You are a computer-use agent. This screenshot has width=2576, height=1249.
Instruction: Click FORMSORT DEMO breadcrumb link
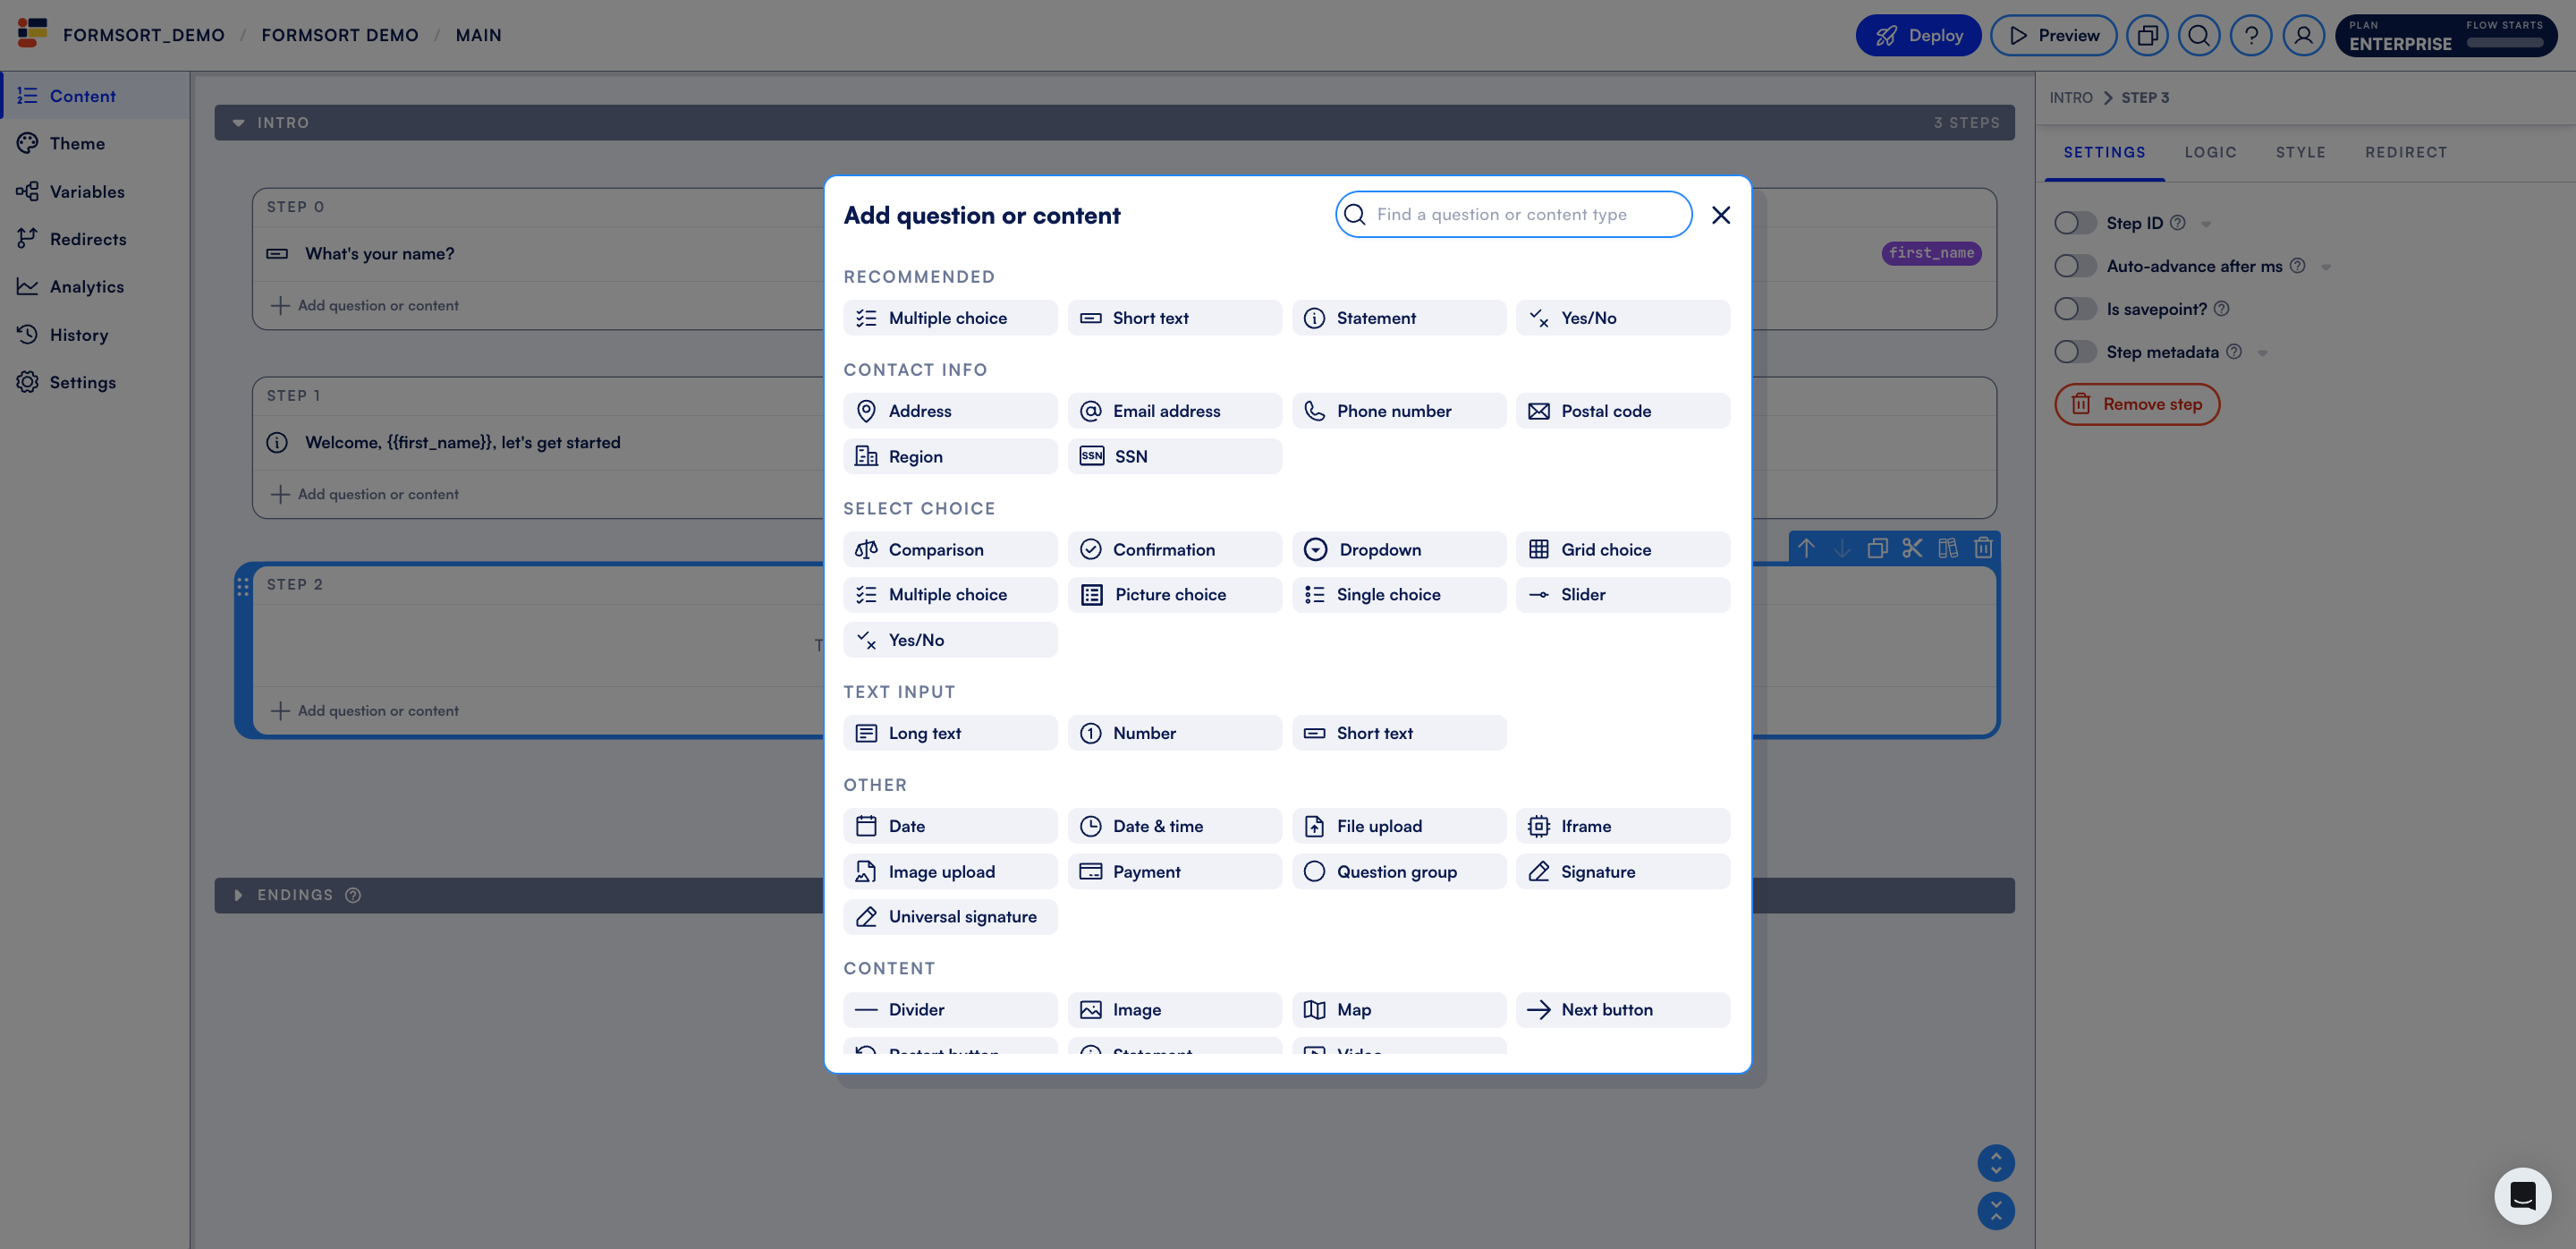coord(340,35)
